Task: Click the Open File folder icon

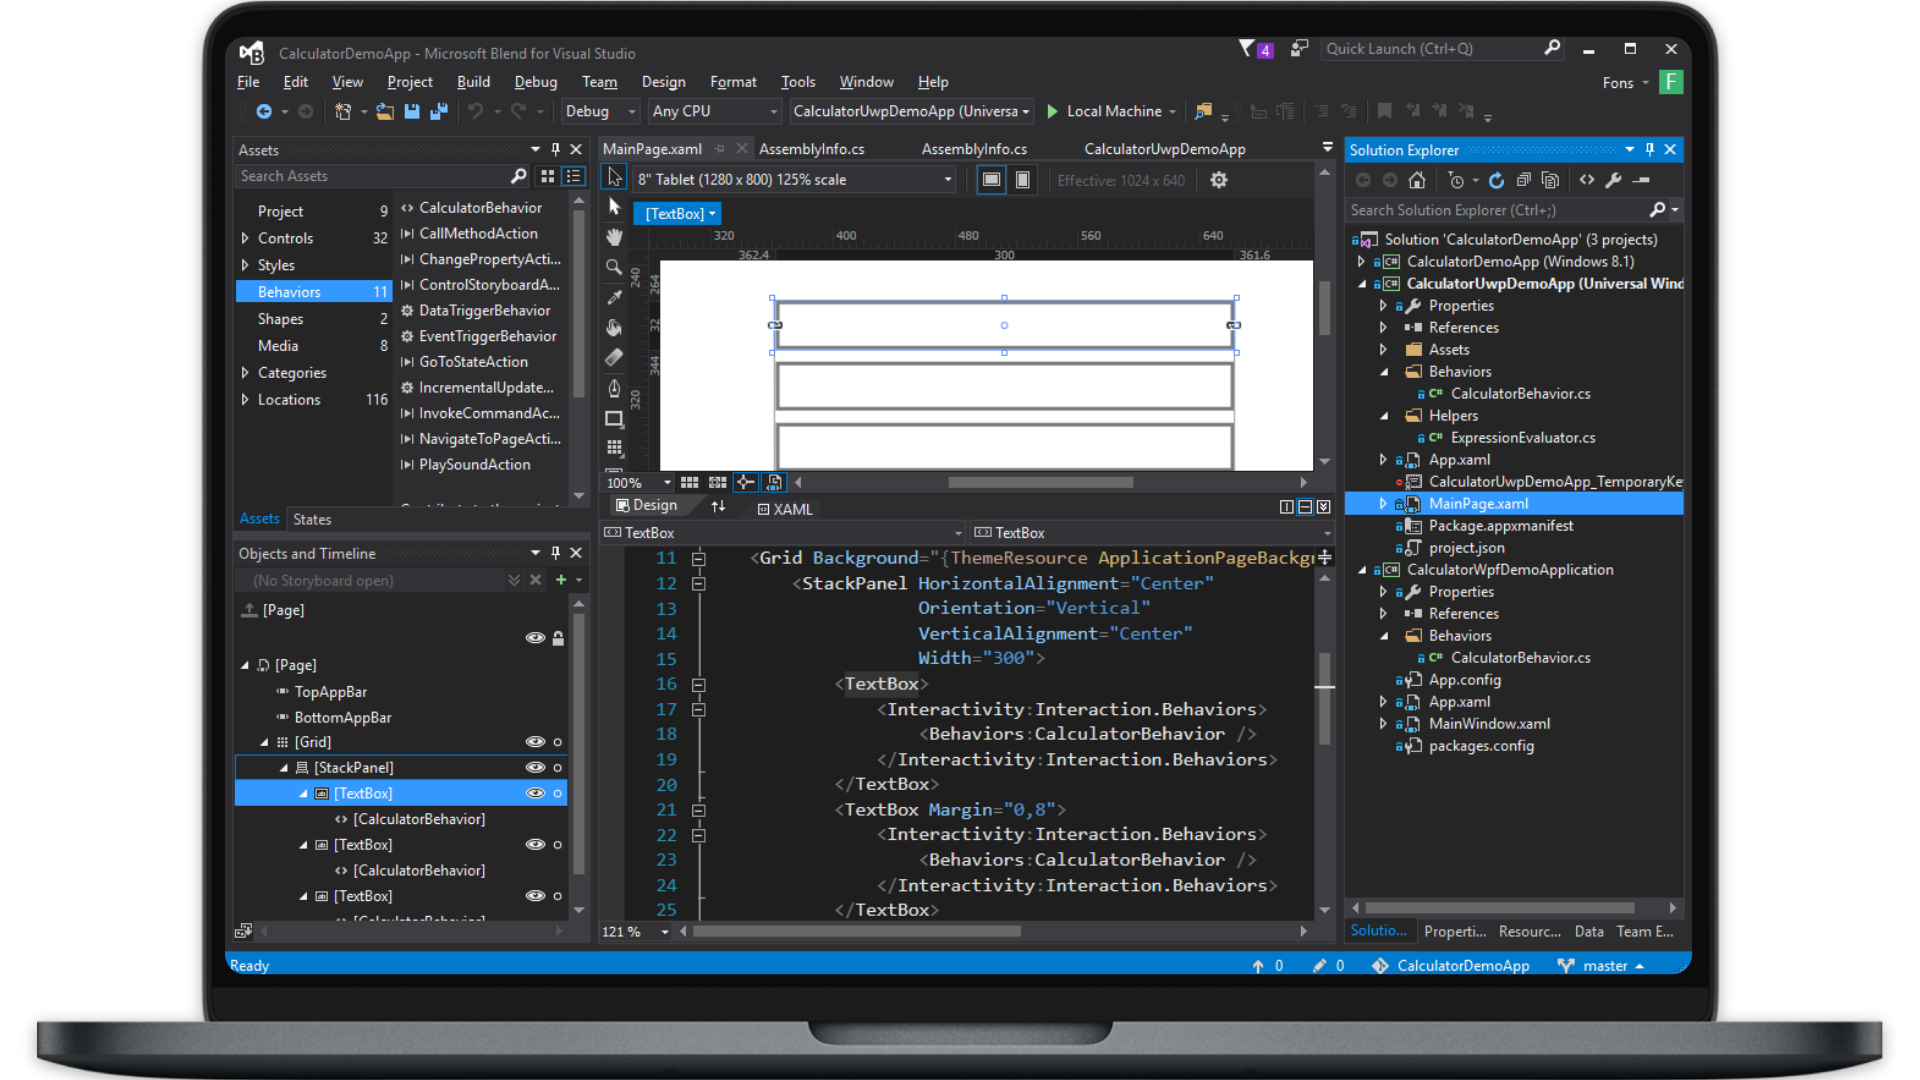Action: (385, 111)
